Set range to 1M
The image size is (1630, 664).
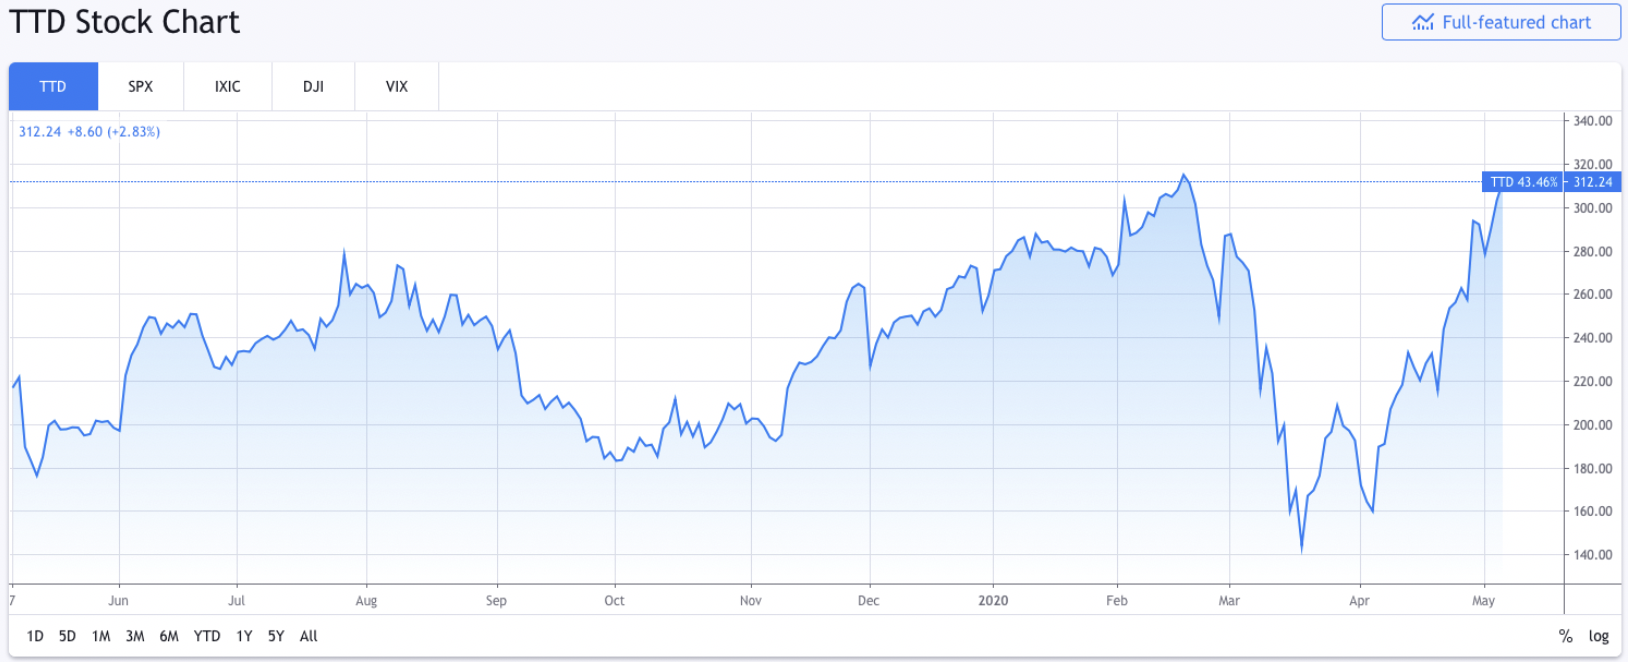pyautogui.click(x=101, y=636)
